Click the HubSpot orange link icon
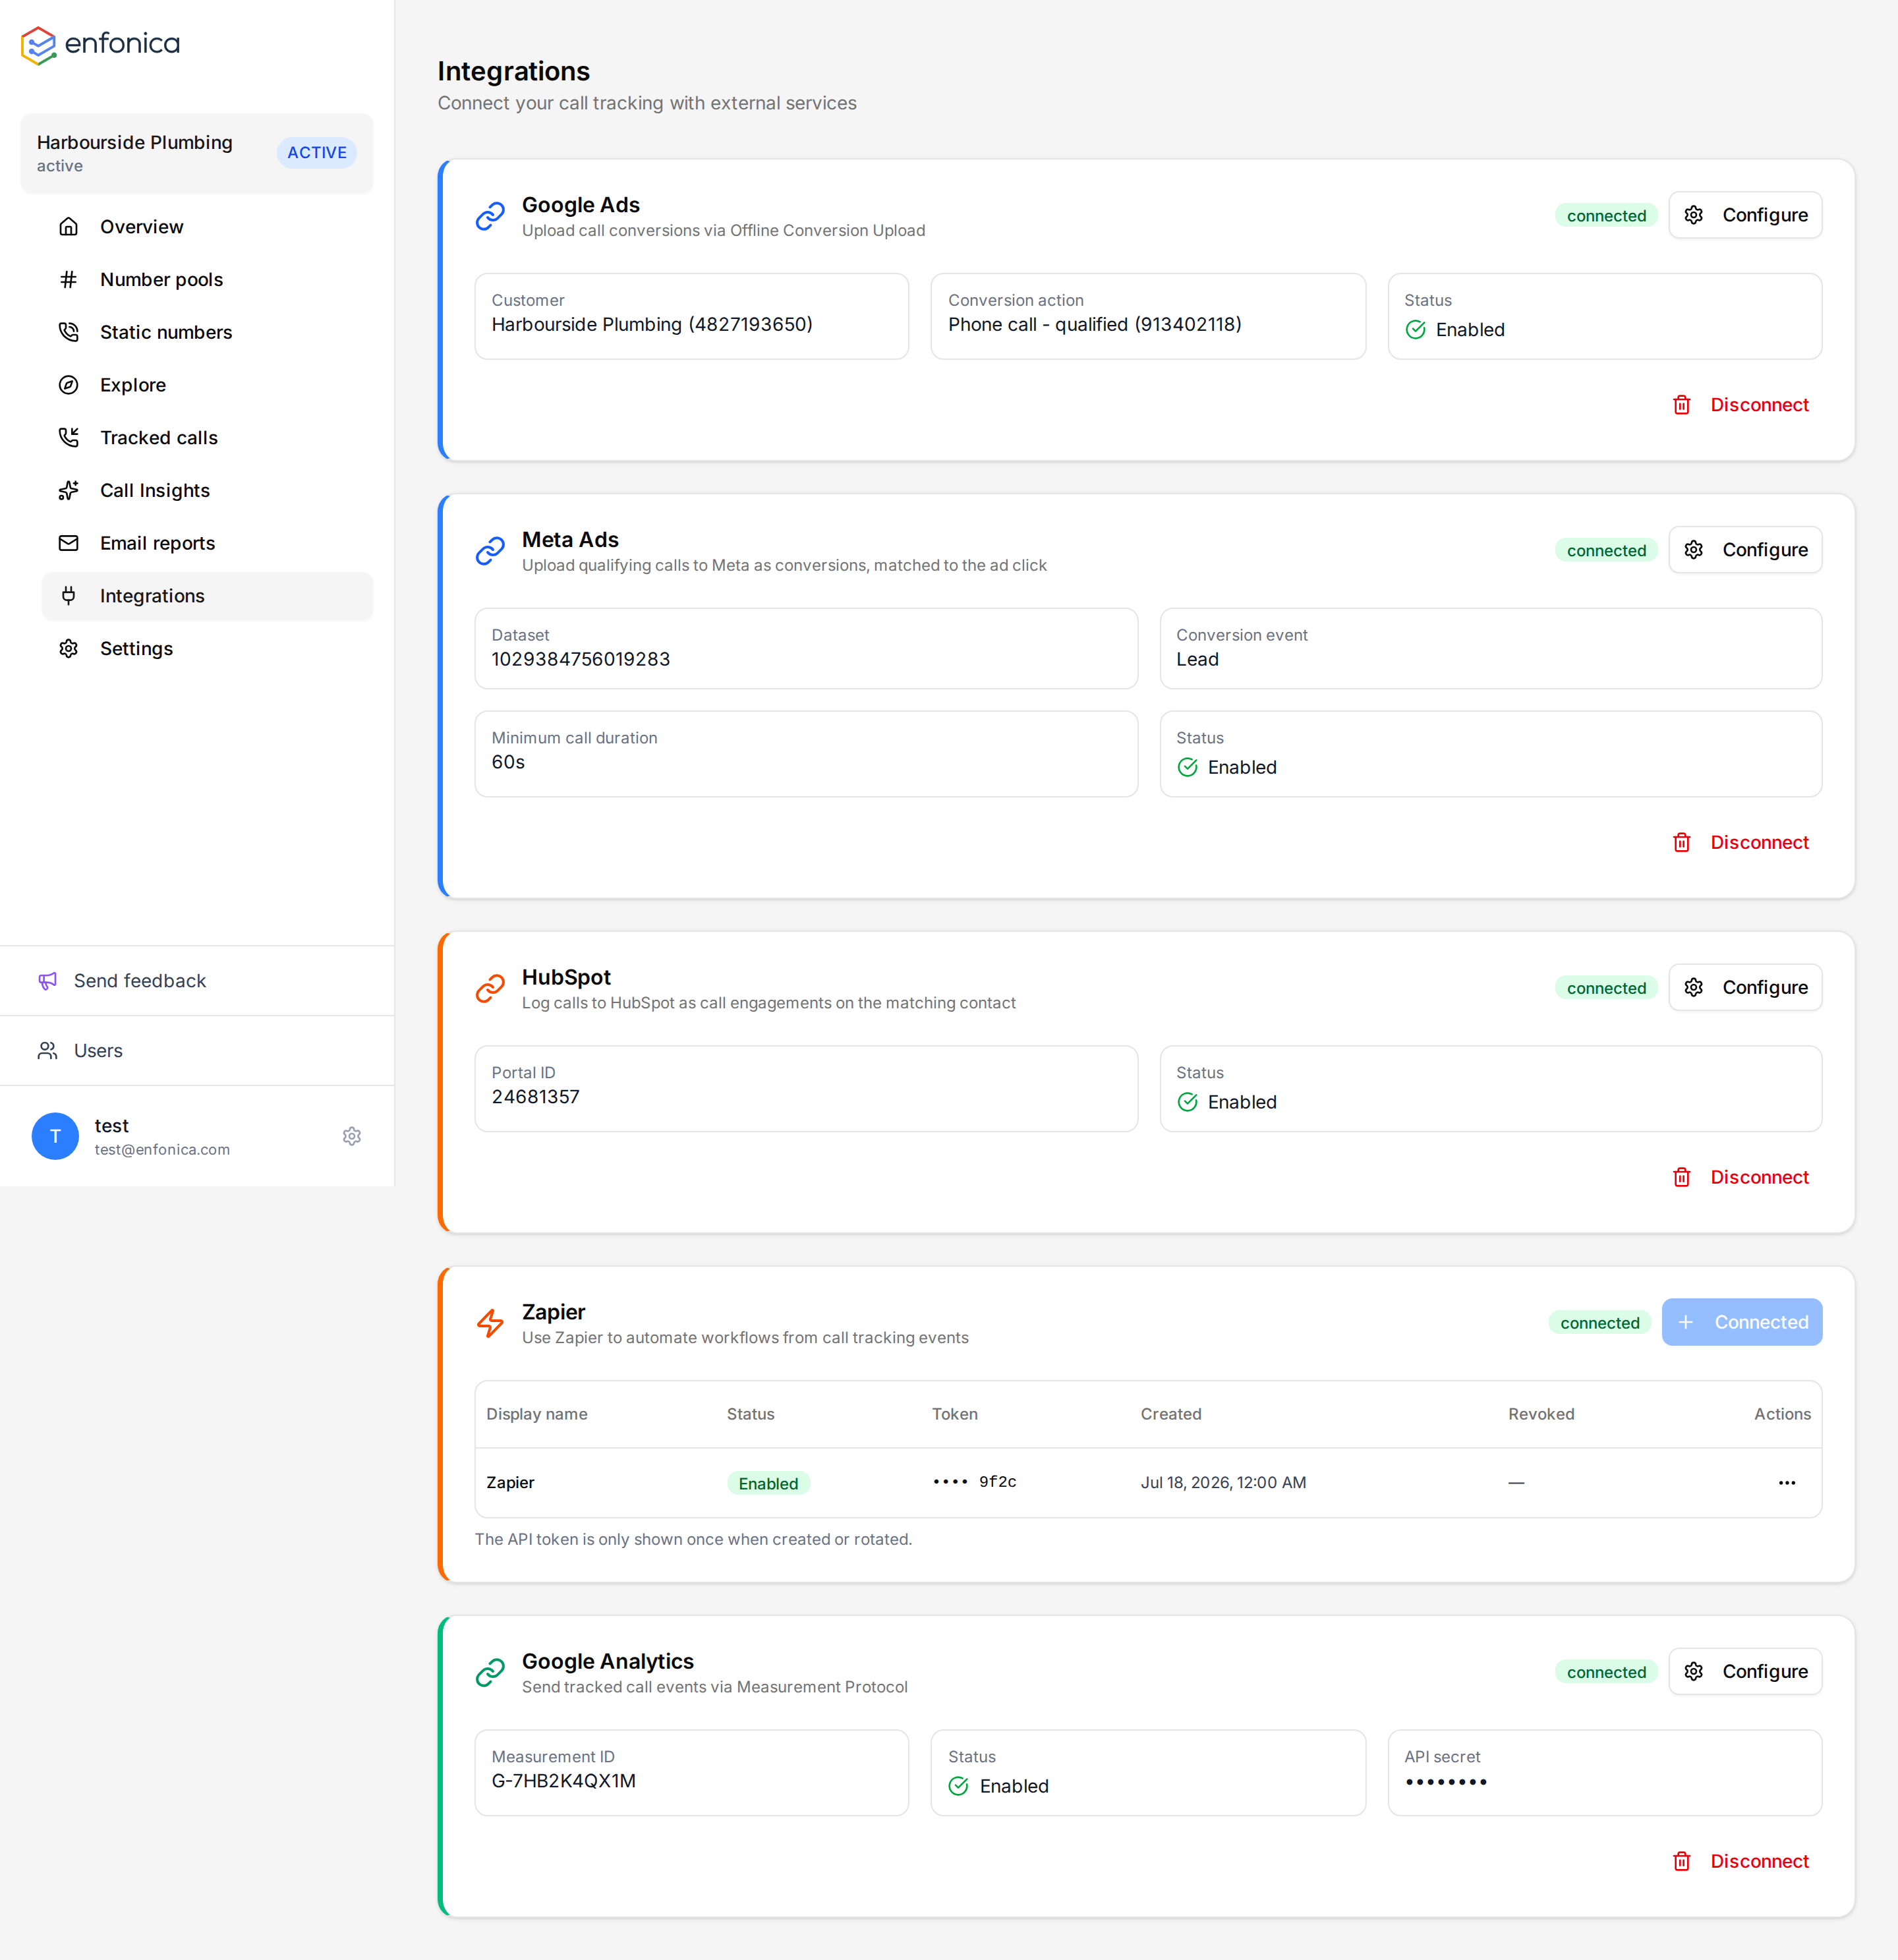The width and height of the screenshot is (1898, 1960). [490, 988]
